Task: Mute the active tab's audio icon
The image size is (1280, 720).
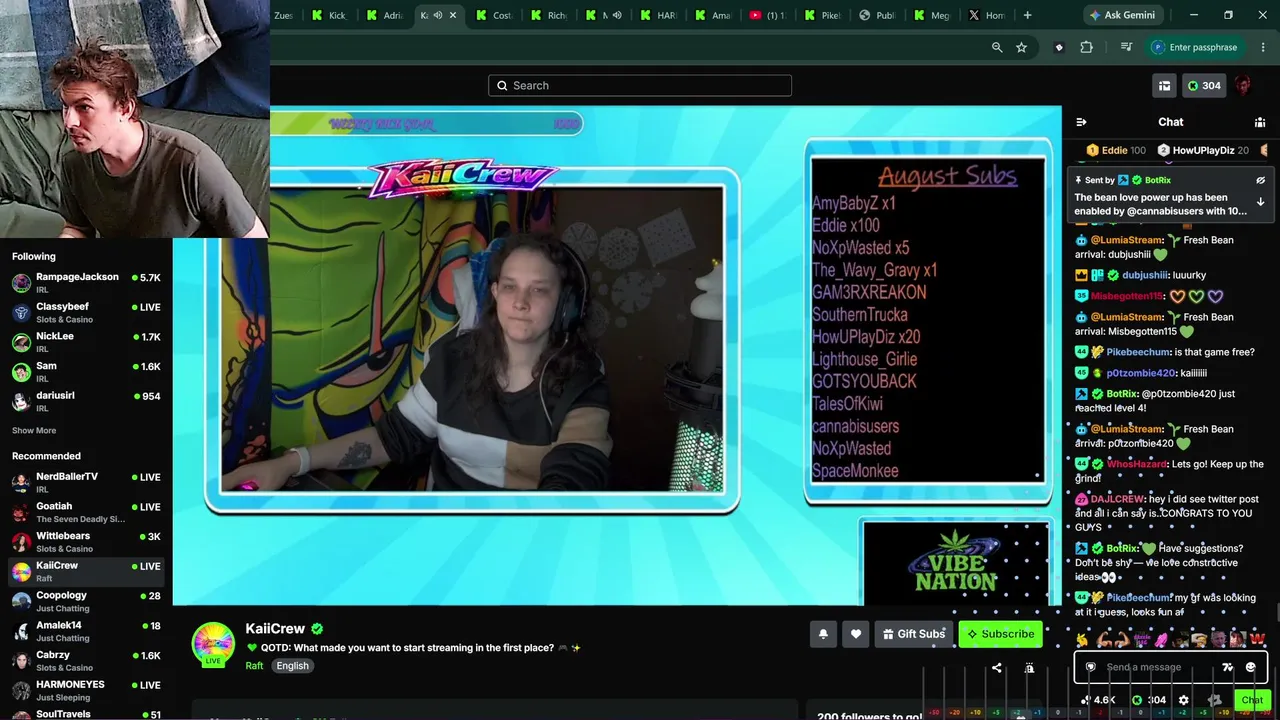Action: tap(437, 15)
